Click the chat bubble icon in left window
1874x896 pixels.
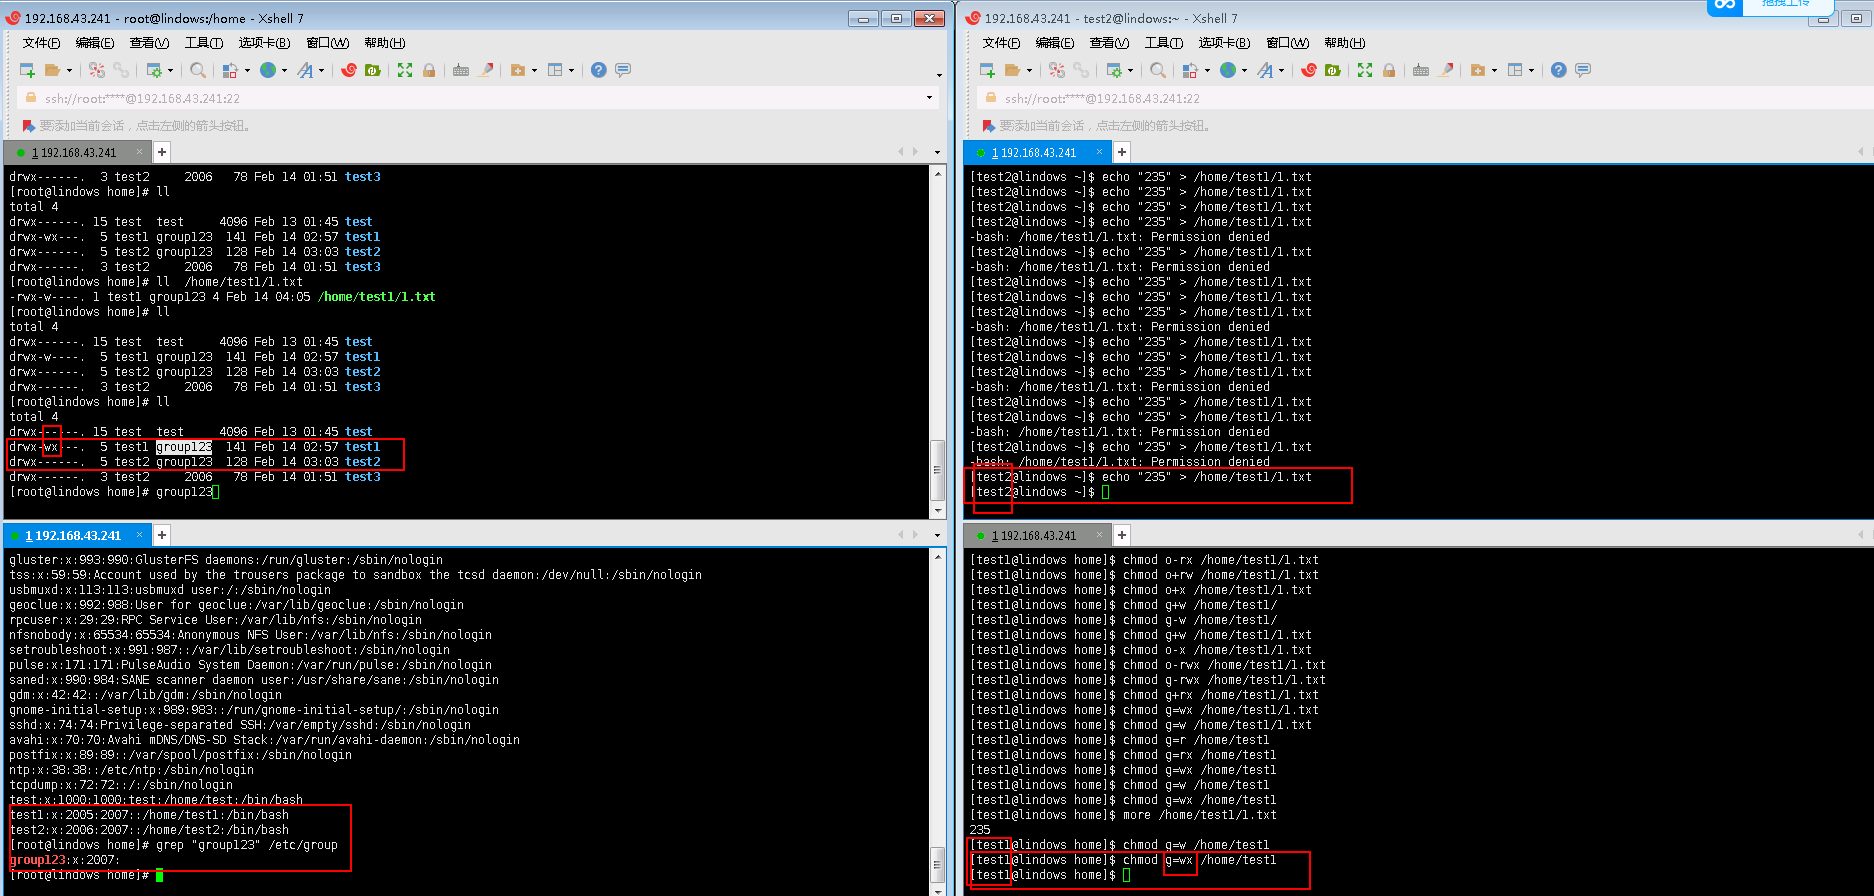point(623,70)
